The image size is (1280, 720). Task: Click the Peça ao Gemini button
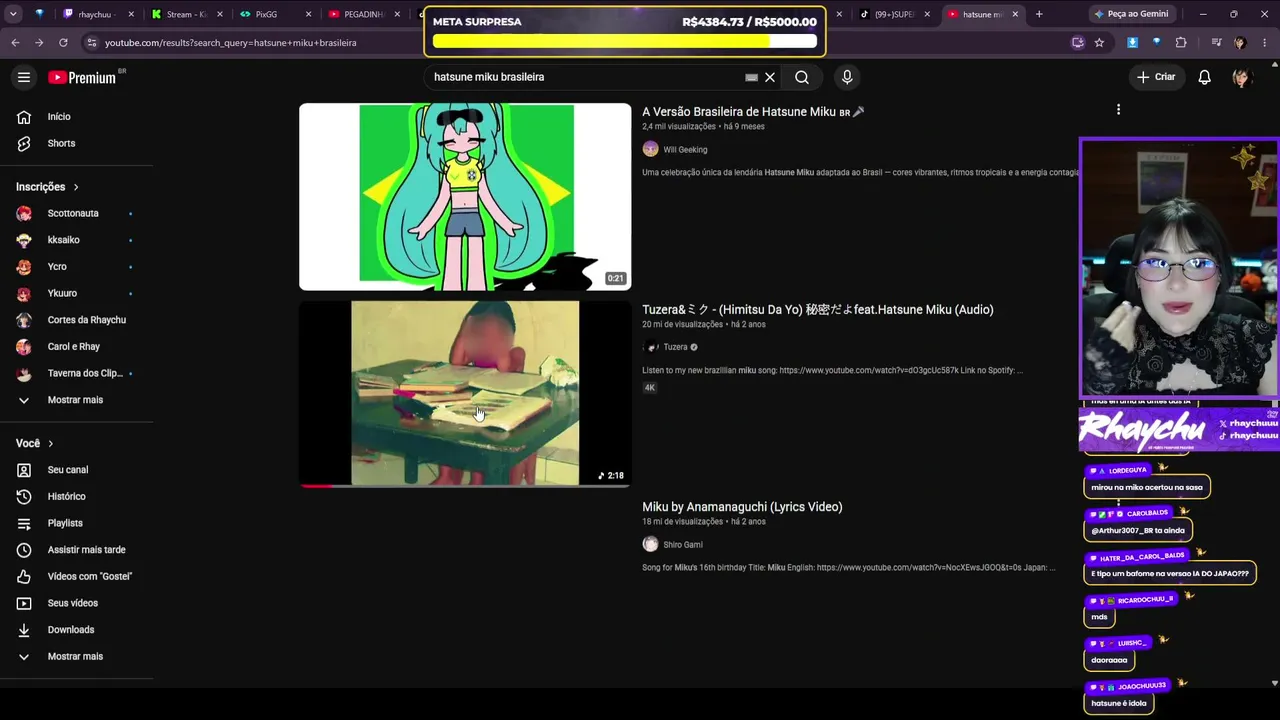(1131, 14)
